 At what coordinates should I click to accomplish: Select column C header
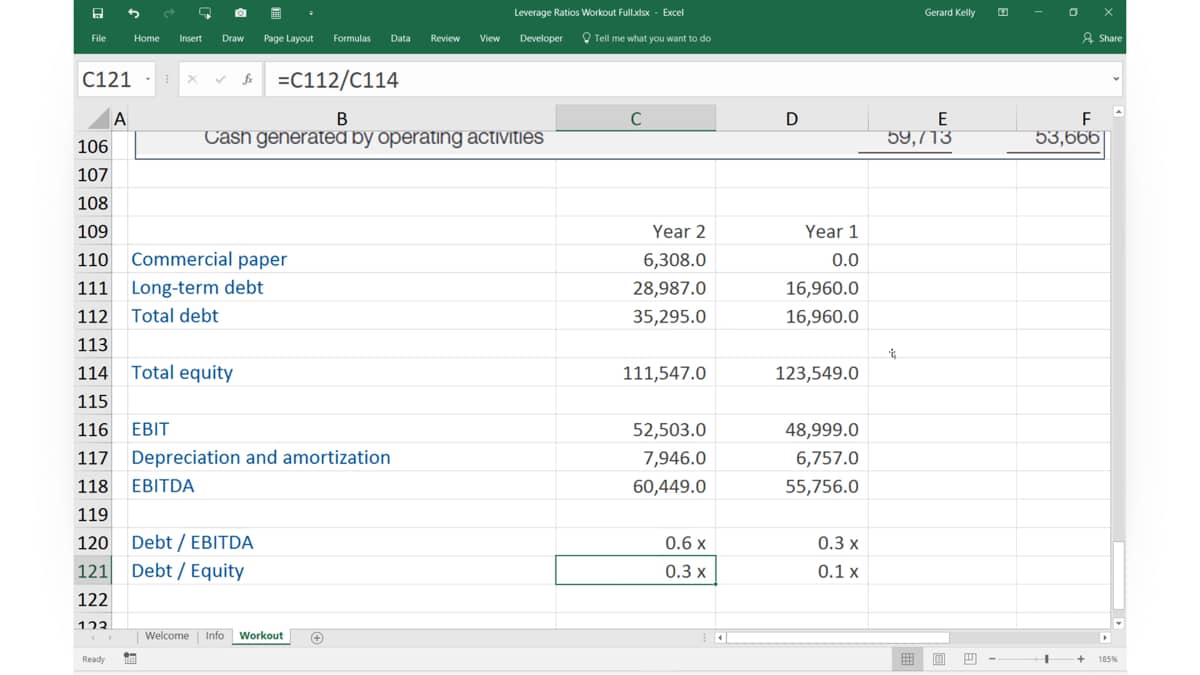(635, 118)
